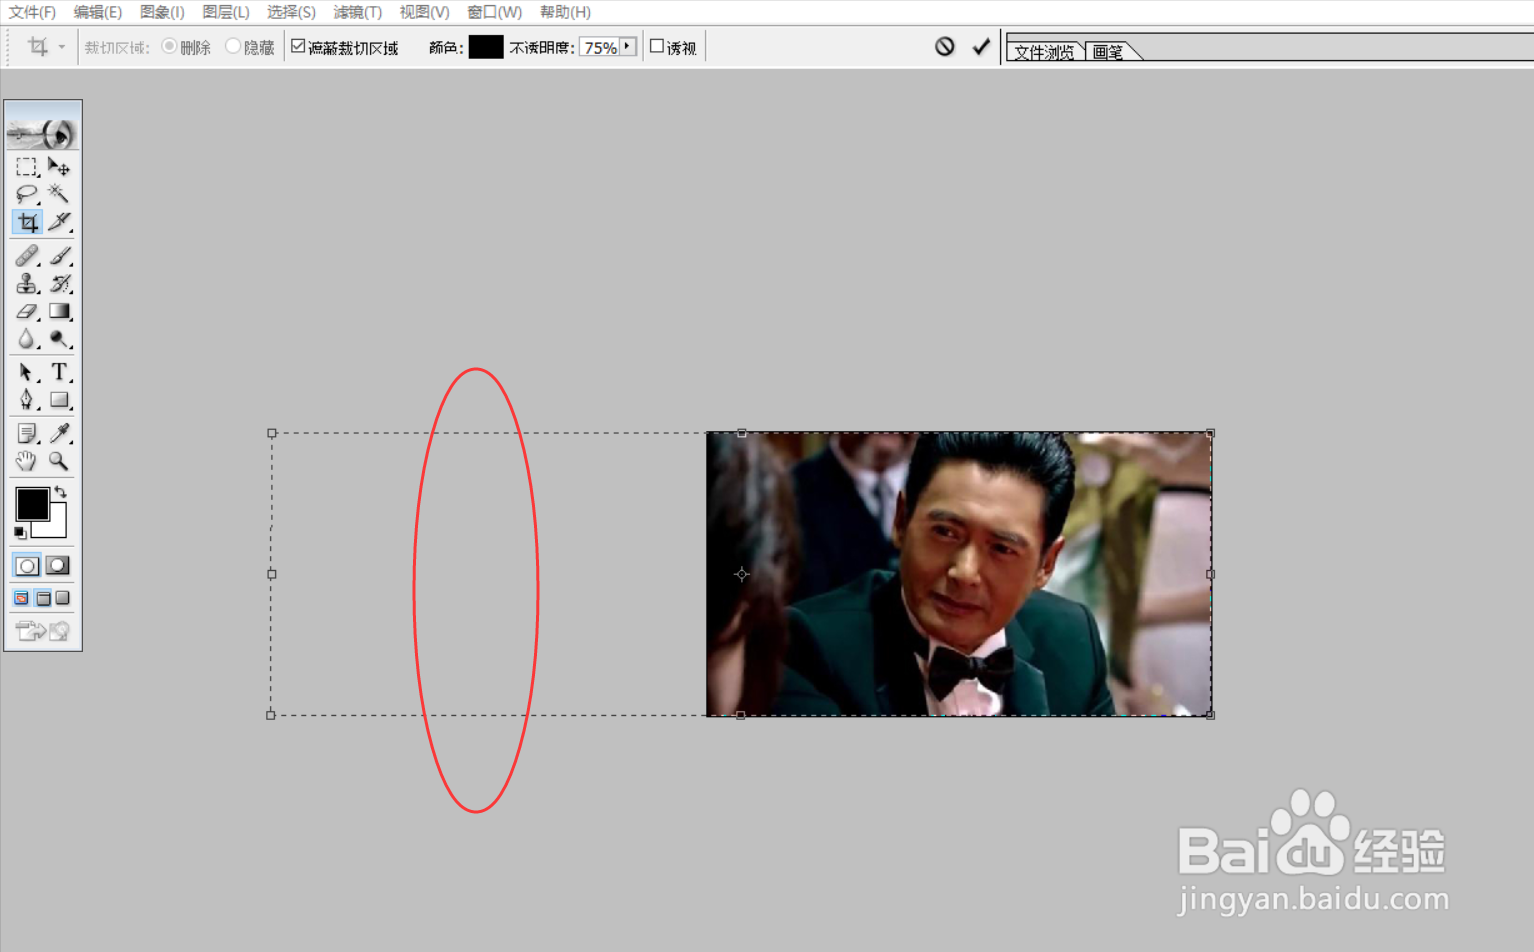Image resolution: width=1534 pixels, height=952 pixels.
Task: Choose Hide for the cropped area
Action: click(x=233, y=46)
